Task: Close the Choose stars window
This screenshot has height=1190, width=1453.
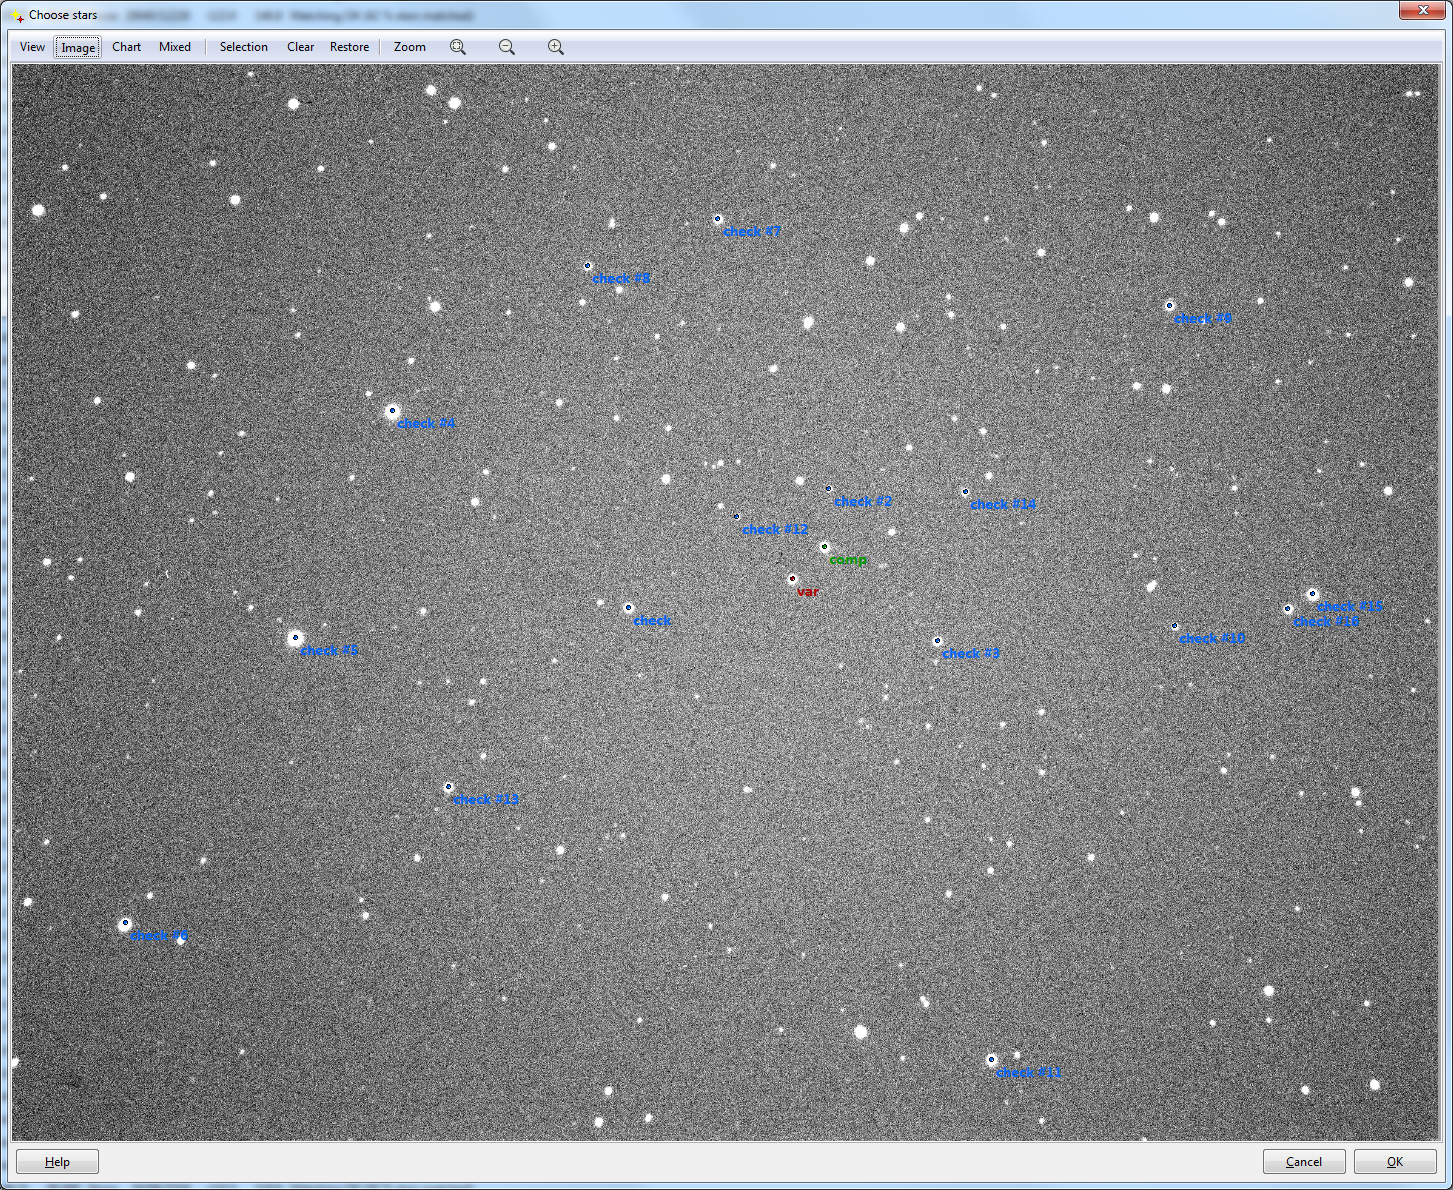Action: tap(1421, 10)
